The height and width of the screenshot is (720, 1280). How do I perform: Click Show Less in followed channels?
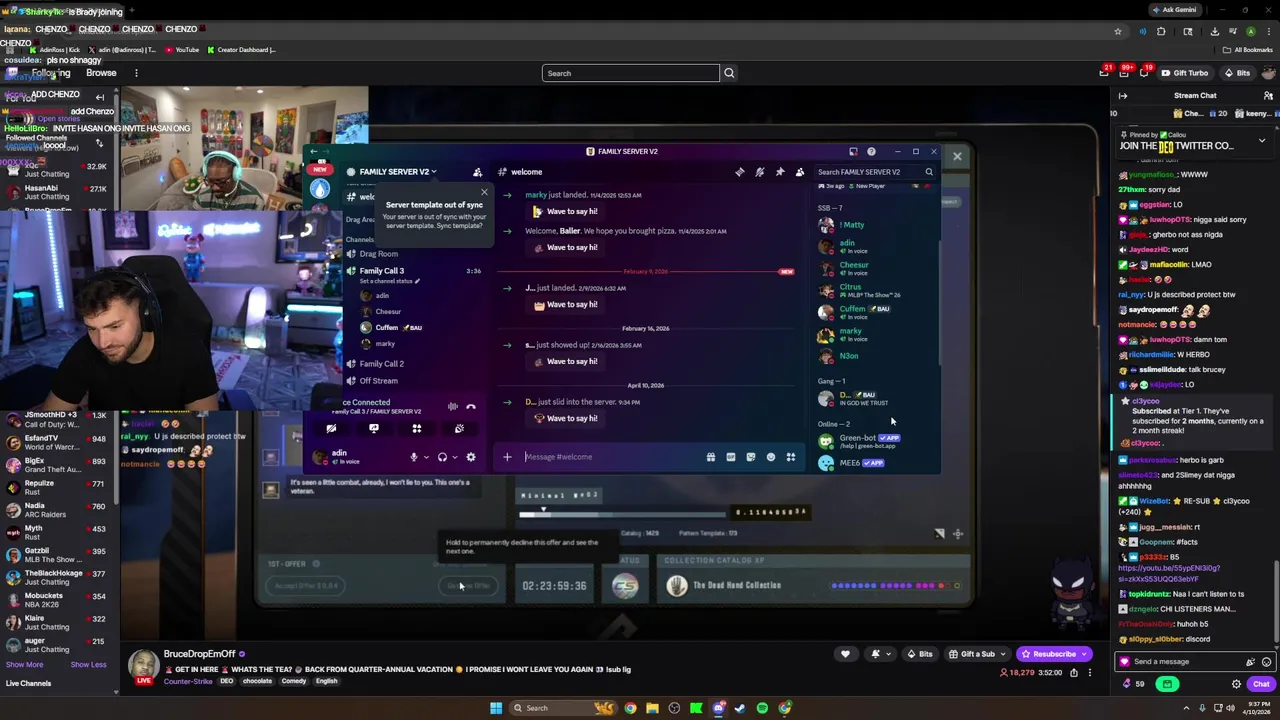(x=88, y=665)
